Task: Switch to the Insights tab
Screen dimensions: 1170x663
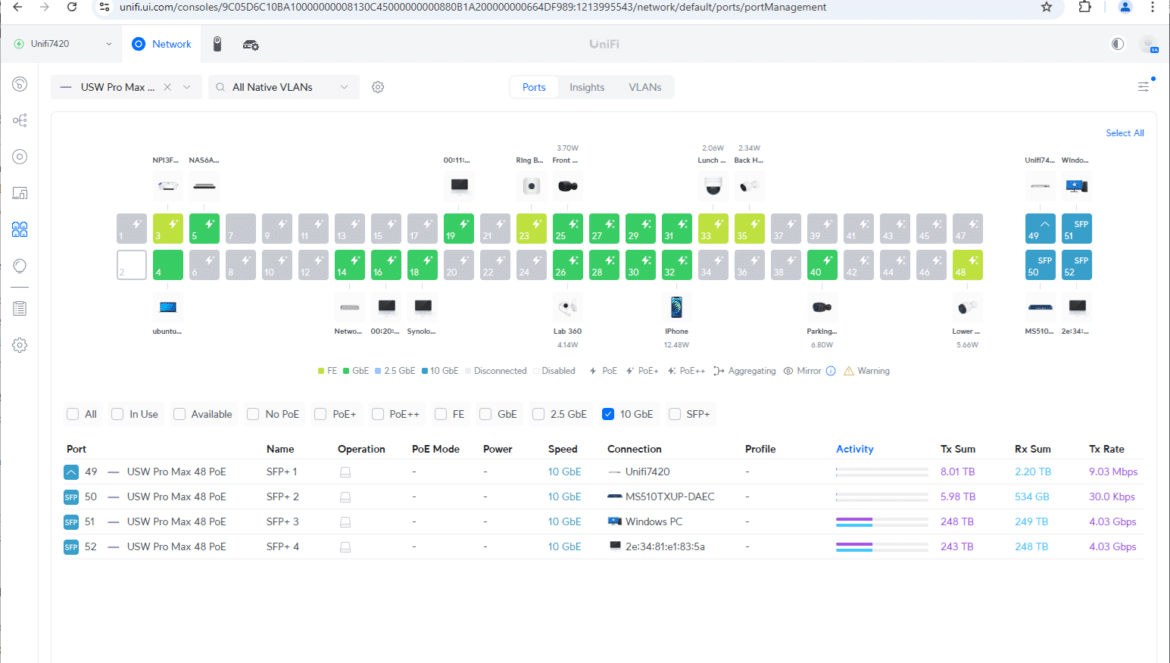Action: pyautogui.click(x=586, y=87)
